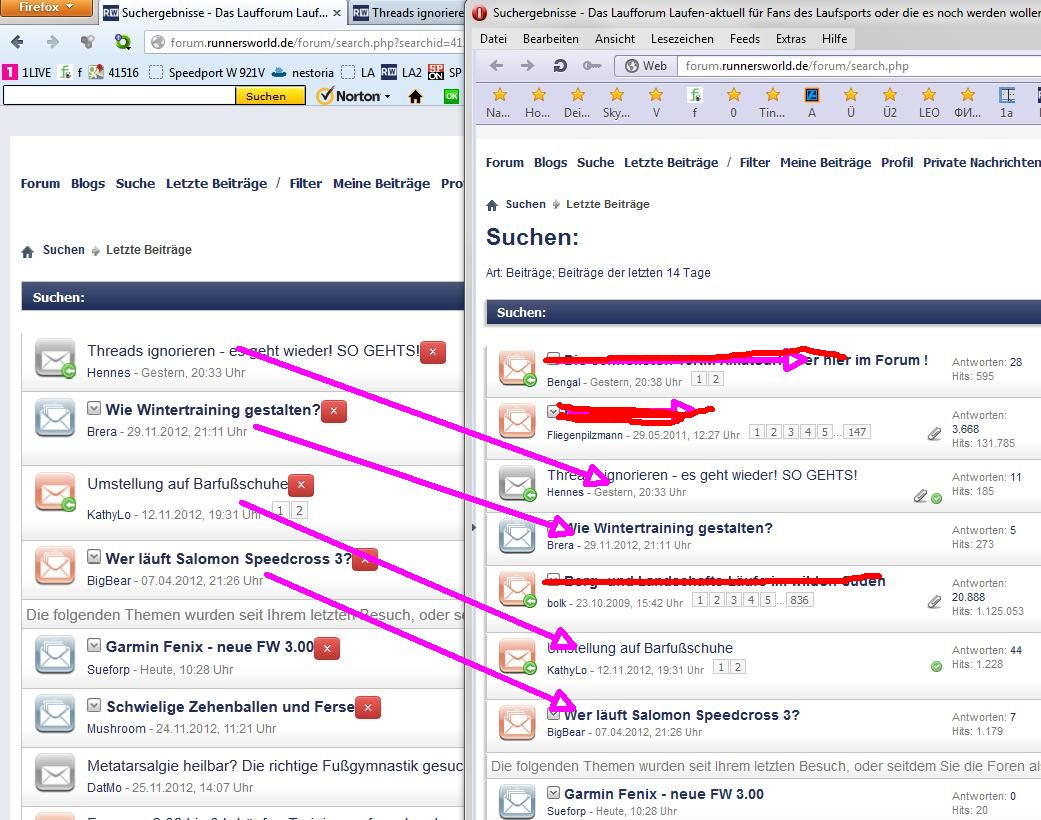Expand the arrow icon before Schwielige Zehenballen thread
1041x820 pixels.
(94, 706)
